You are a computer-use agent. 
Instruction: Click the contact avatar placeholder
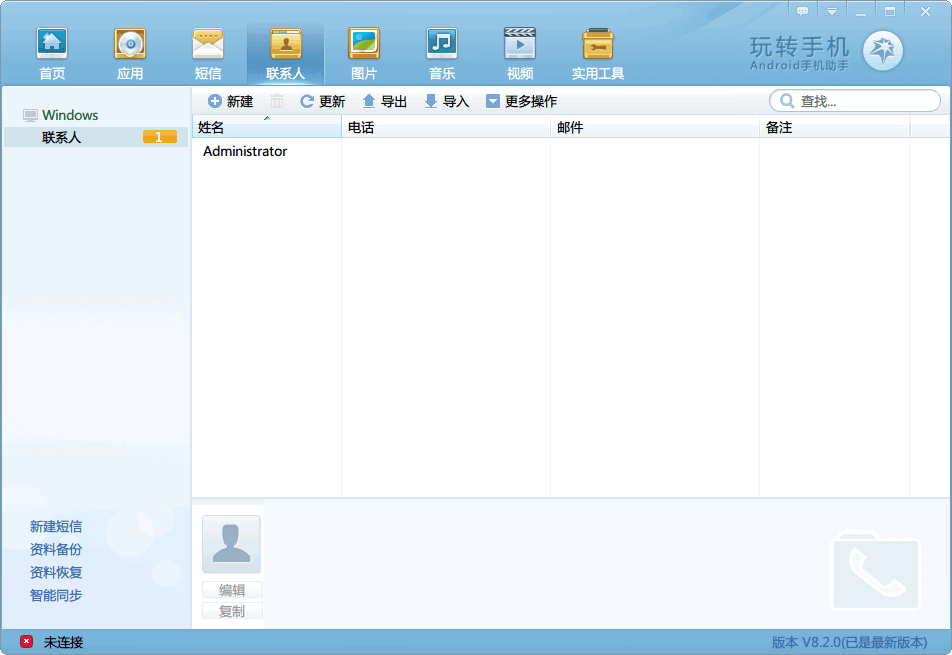click(x=231, y=544)
